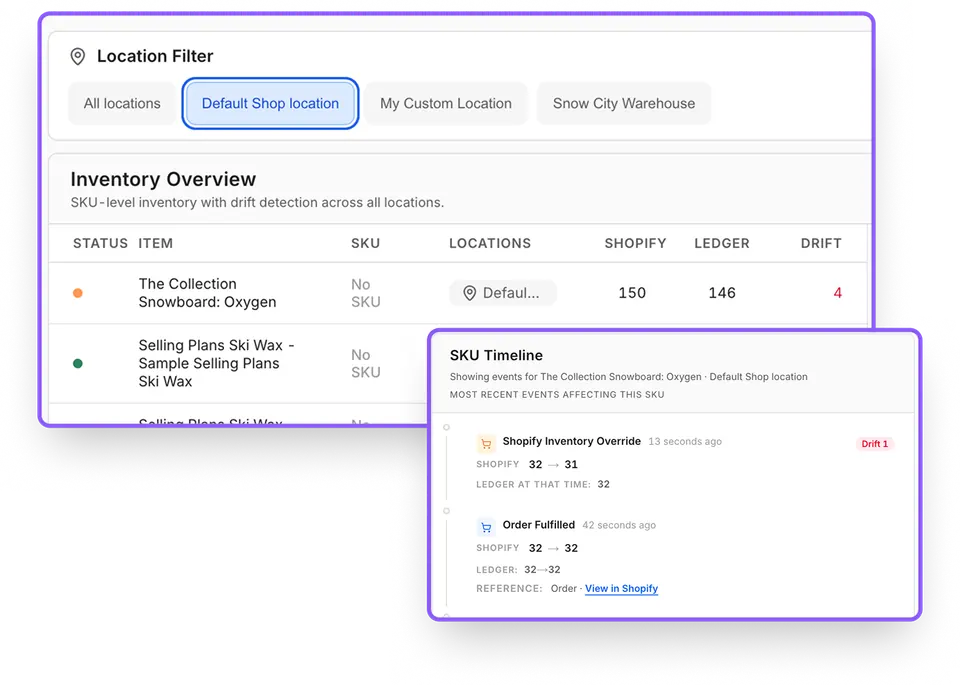Switch to My Custom Location filter
This screenshot has width=960, height=685.
pos(446,103)
